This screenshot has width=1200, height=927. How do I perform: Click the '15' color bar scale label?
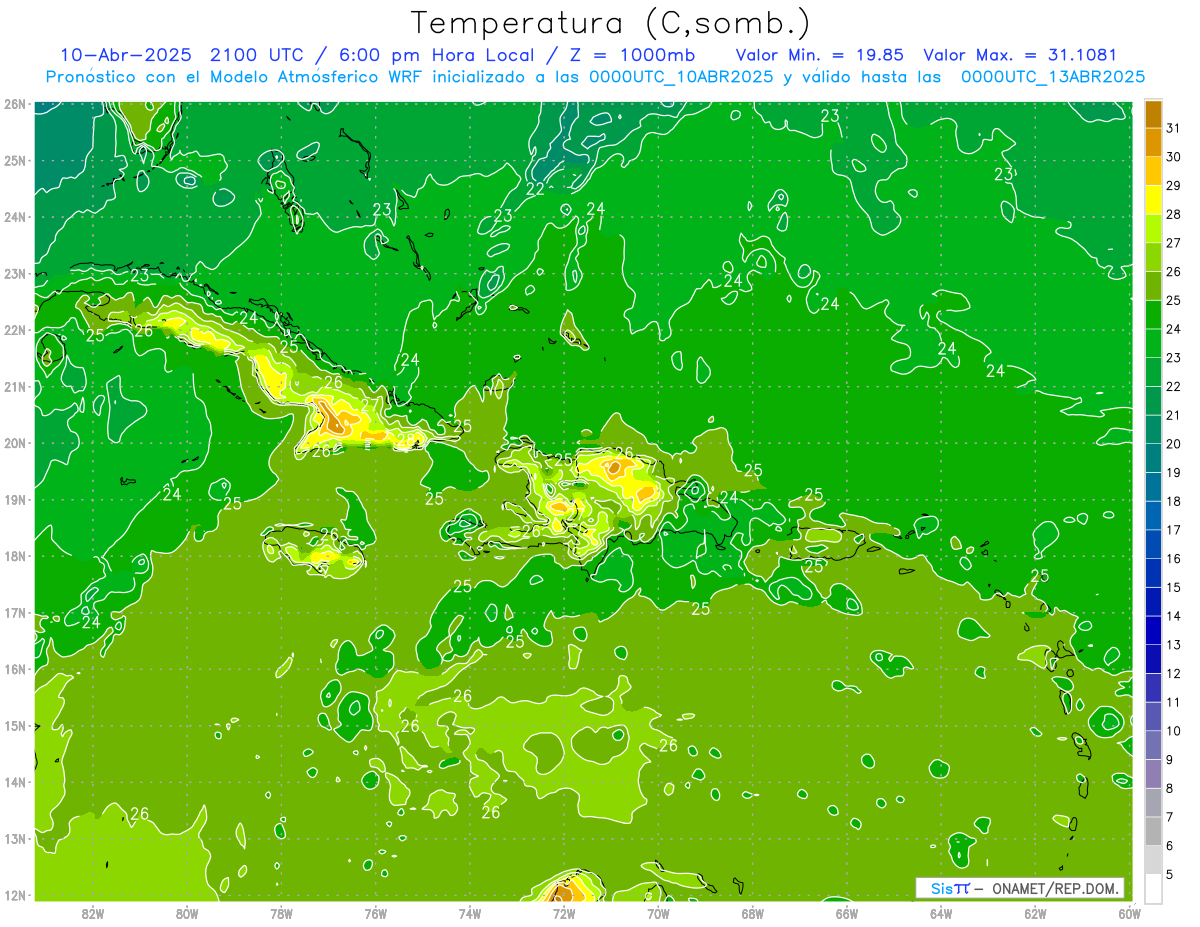point(1173,587)
